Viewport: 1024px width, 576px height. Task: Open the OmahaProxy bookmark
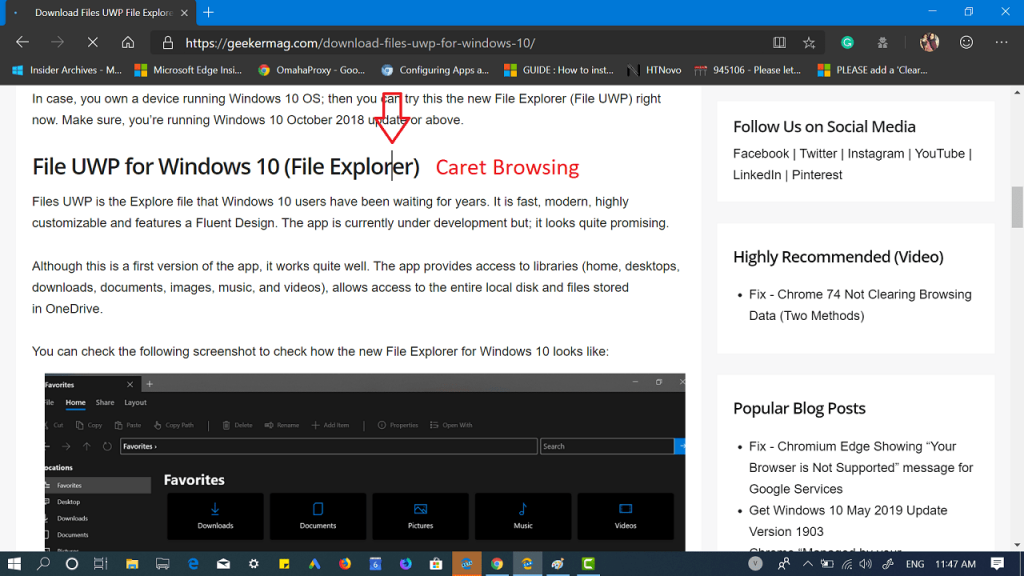pyautogui.click(x=312, y=70)
